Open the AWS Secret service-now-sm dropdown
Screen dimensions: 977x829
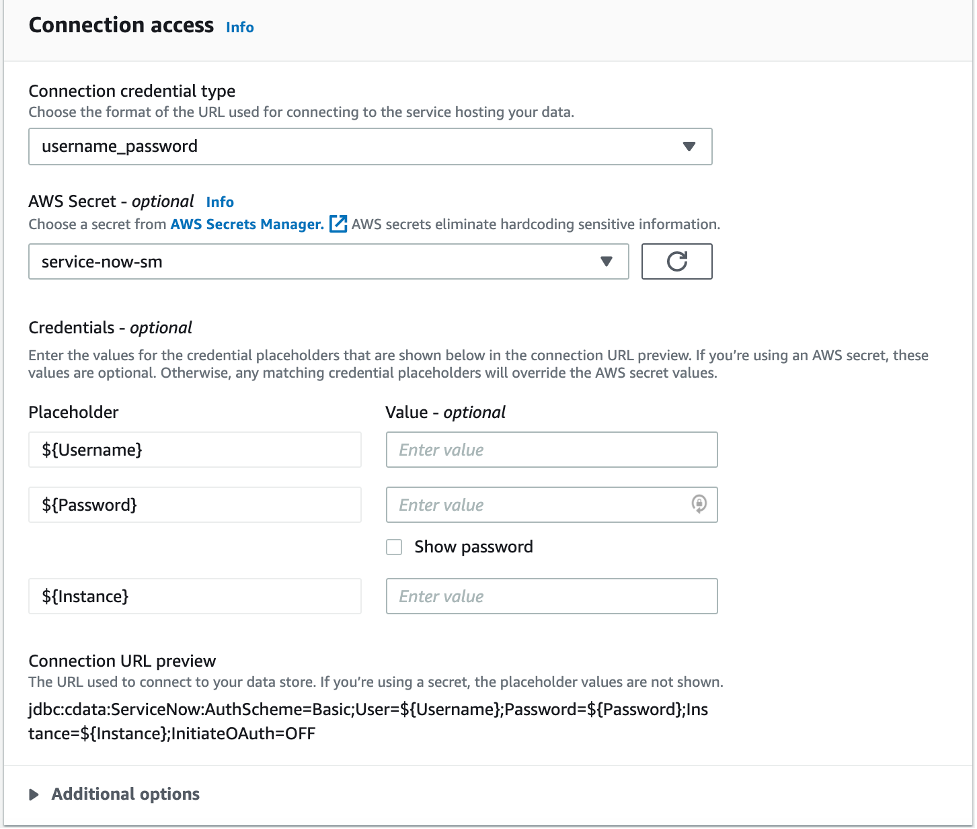click(328, 262)
